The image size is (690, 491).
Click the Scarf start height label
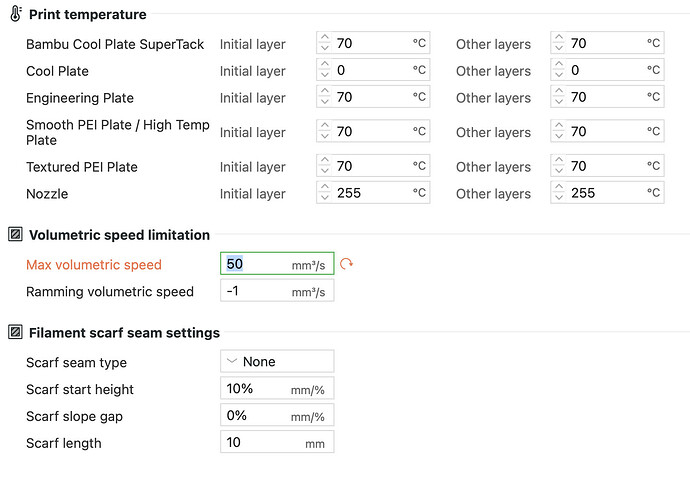pyautogui.click(x=80, y=389)
